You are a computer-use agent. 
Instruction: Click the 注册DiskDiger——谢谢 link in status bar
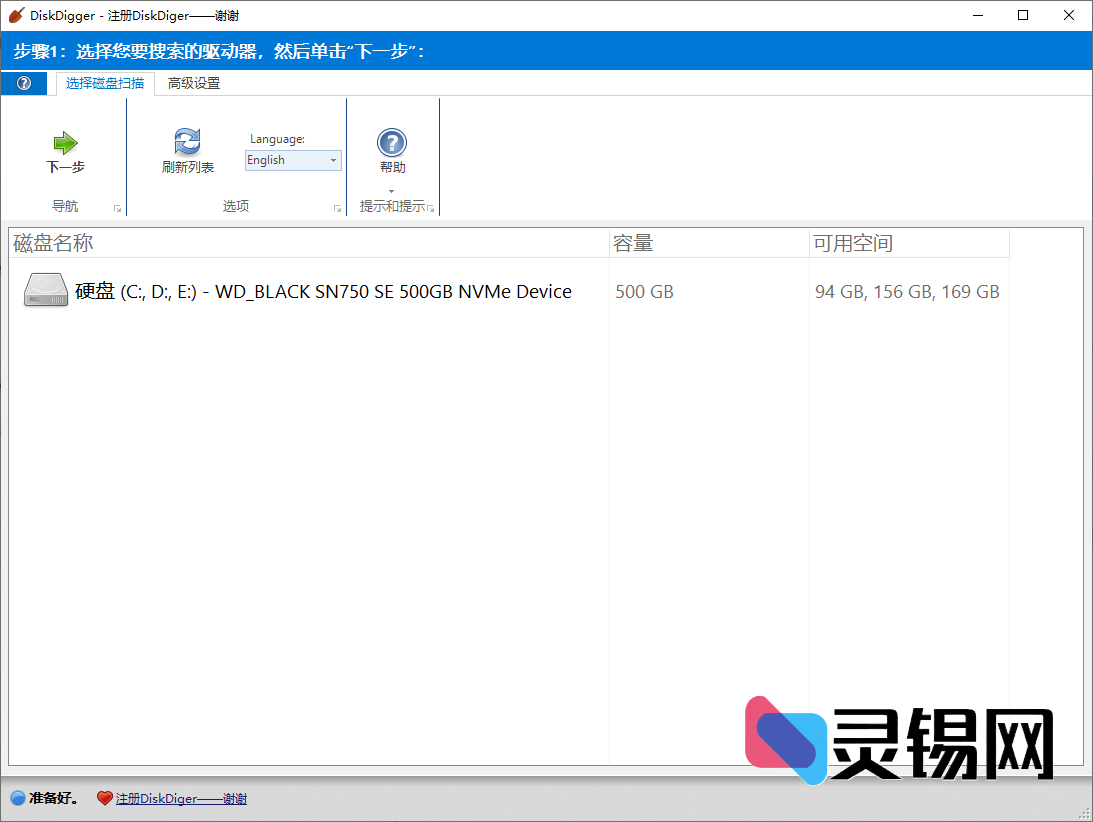pyautogui.click(x=183, y=798)
